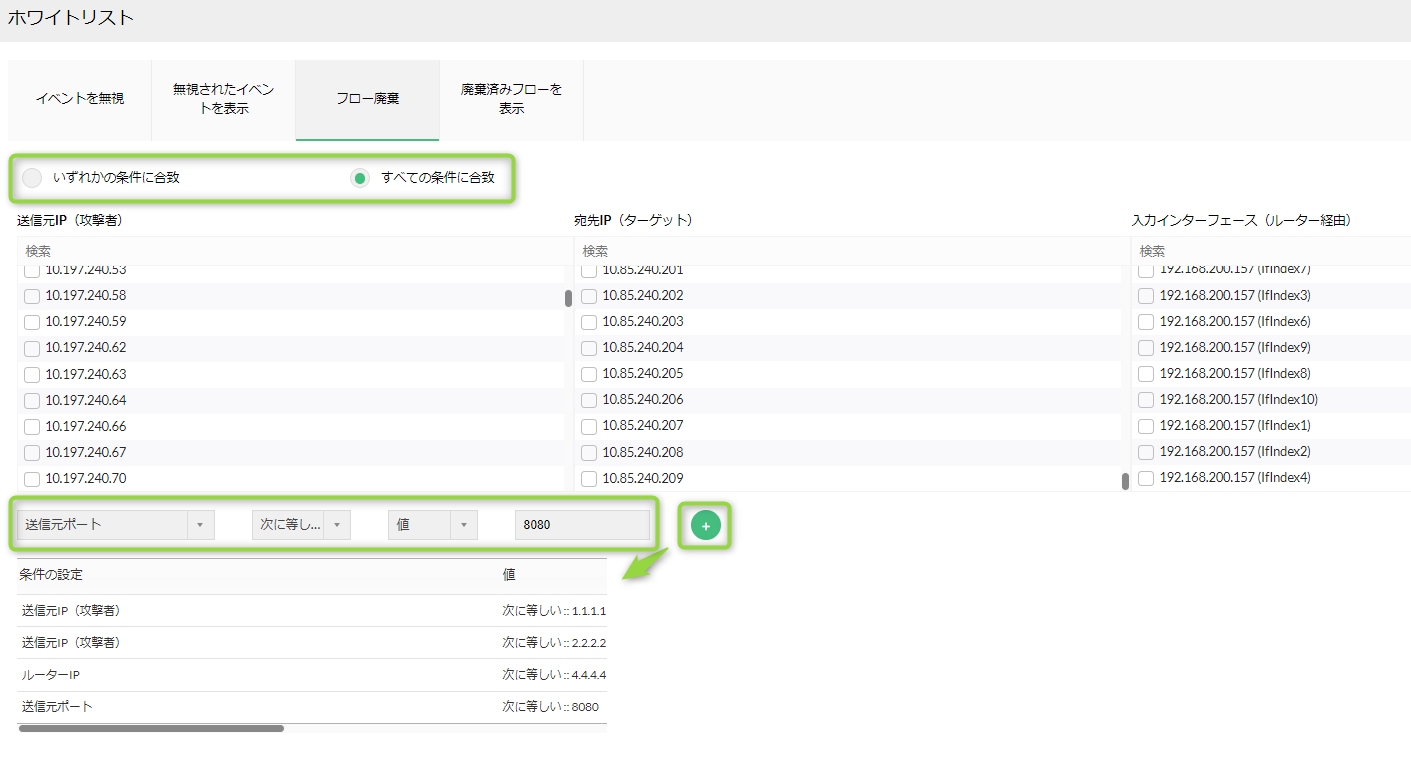The width and height of the screenshot is (1411, 767).
Task: Check the box for source IP 10.197.240.58
Action: click(32, 296)
